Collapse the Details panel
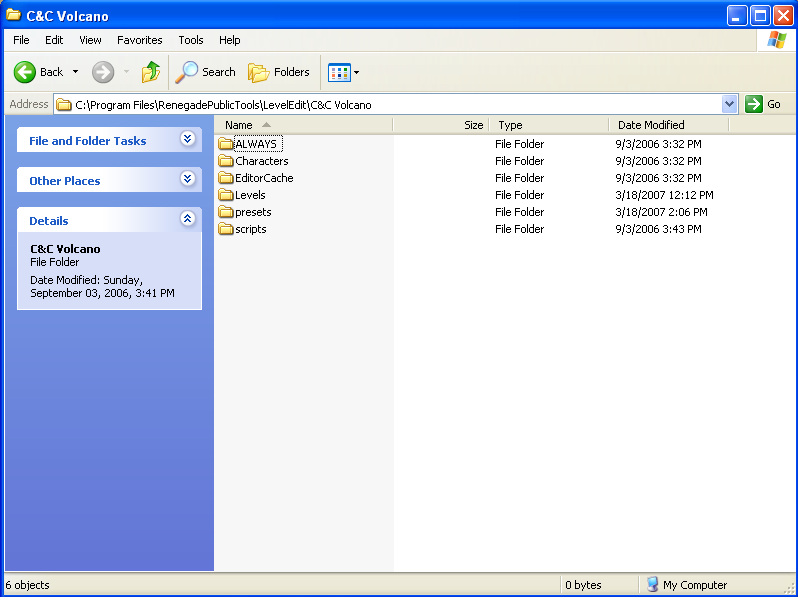The height and width of the screenshot is (597, 798). (x=187, y=219)
